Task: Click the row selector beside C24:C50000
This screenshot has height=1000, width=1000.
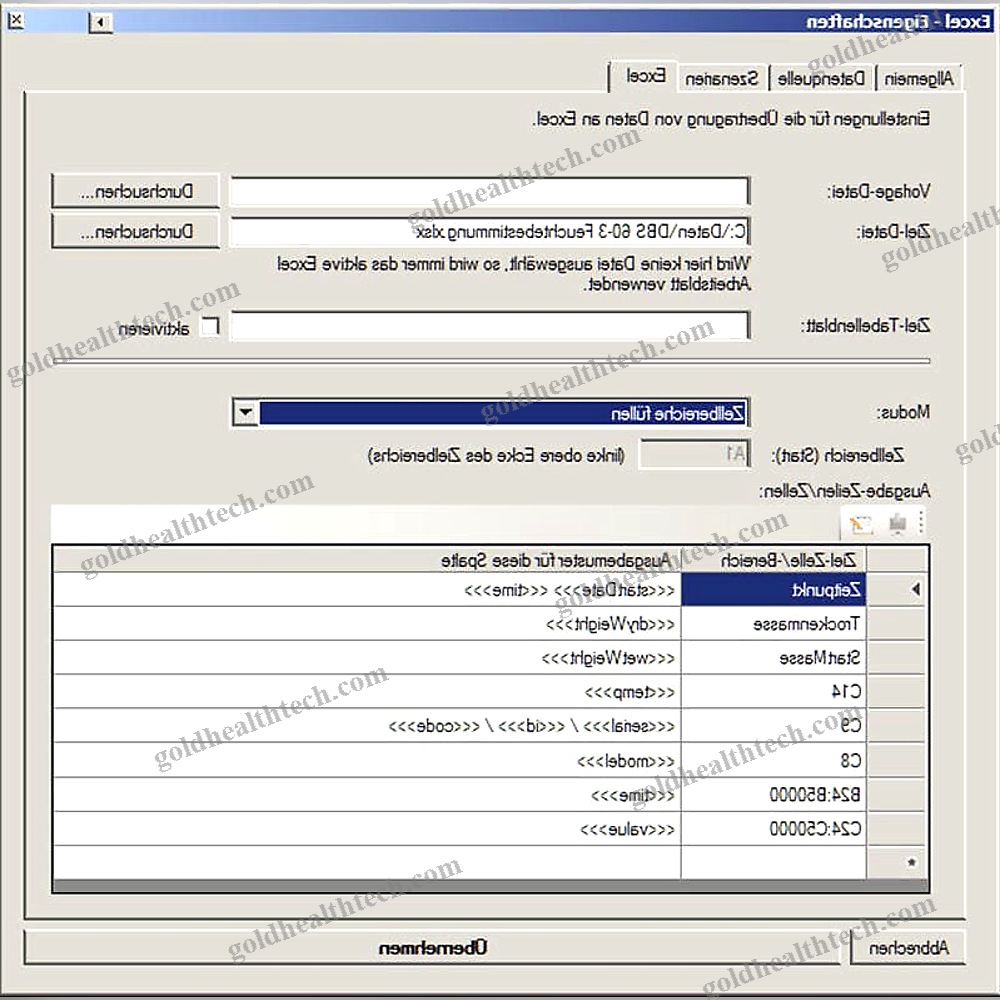Action: click(896, 828)
